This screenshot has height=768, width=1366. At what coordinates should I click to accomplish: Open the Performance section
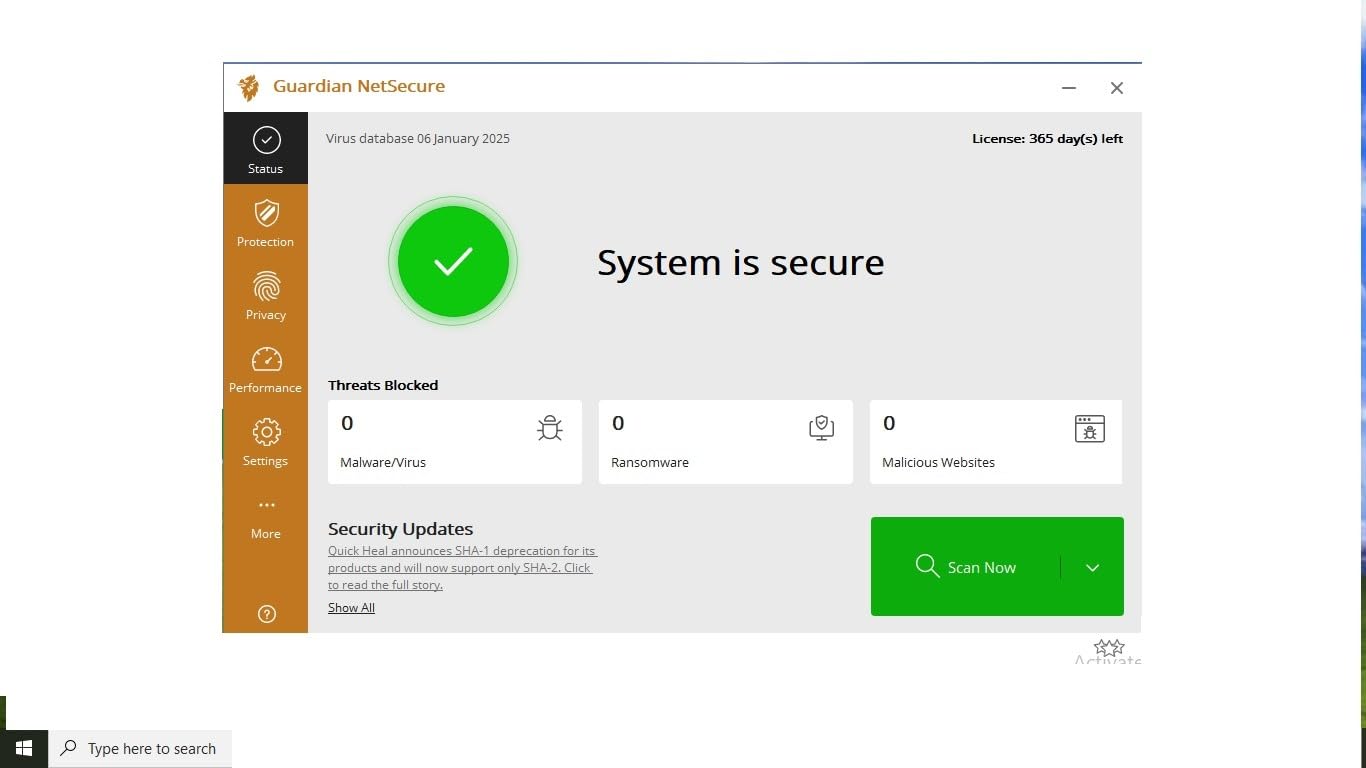[265, 368]
